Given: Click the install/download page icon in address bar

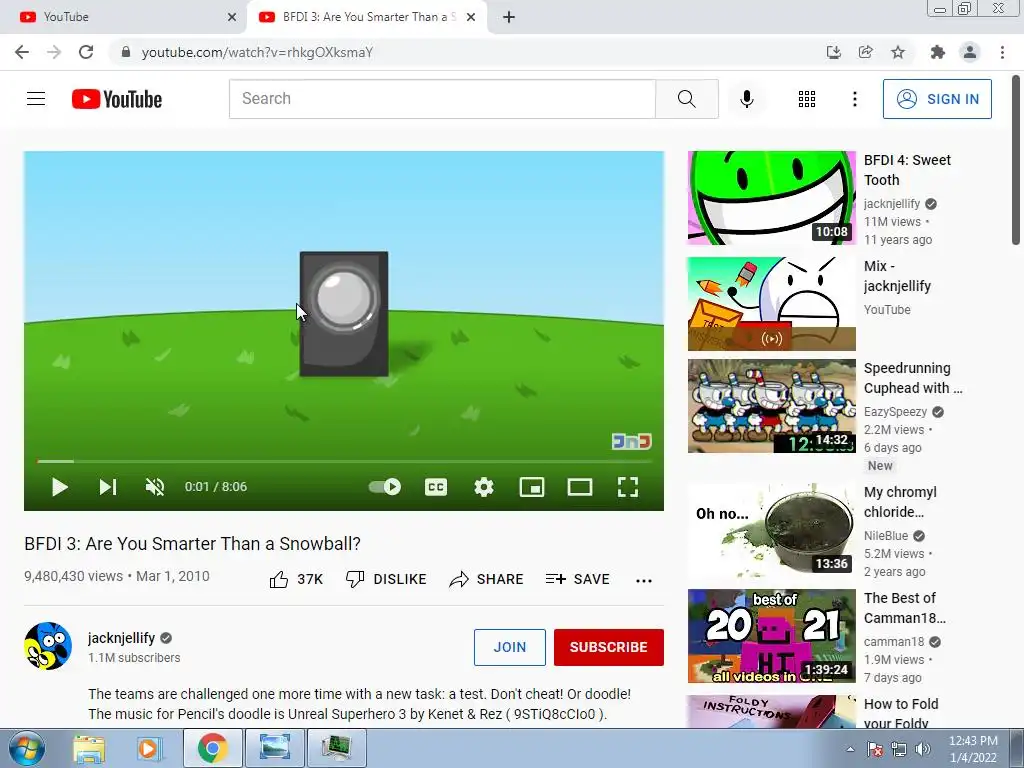Looking at the screenshot, I should pyautogui.click(x=833, y=52).
